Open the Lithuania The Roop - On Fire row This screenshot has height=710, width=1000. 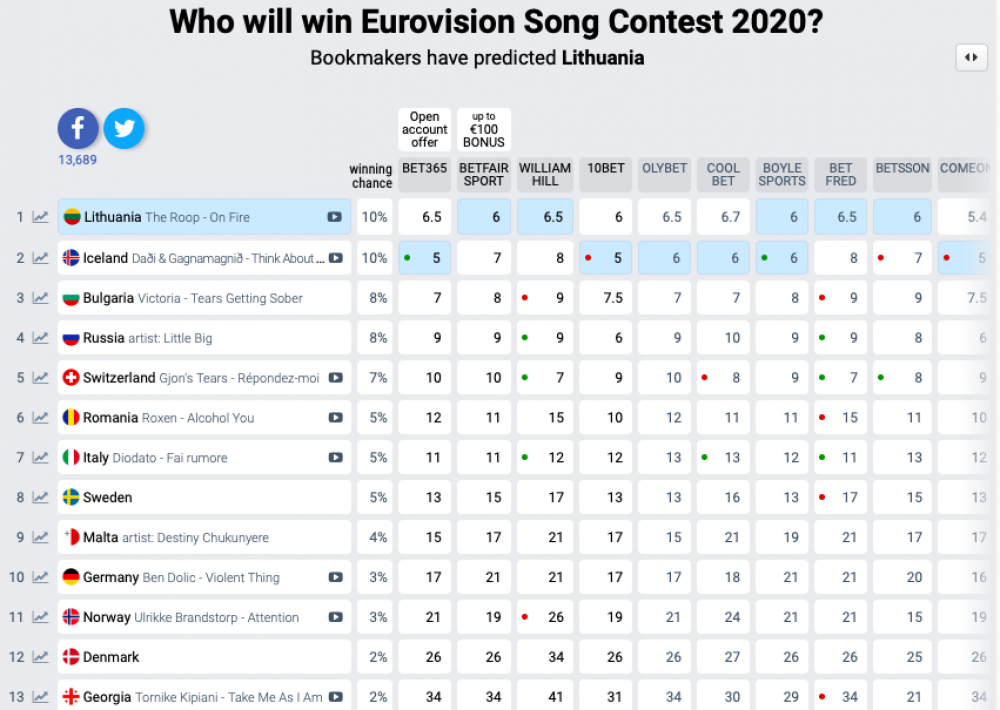point(204,217)
